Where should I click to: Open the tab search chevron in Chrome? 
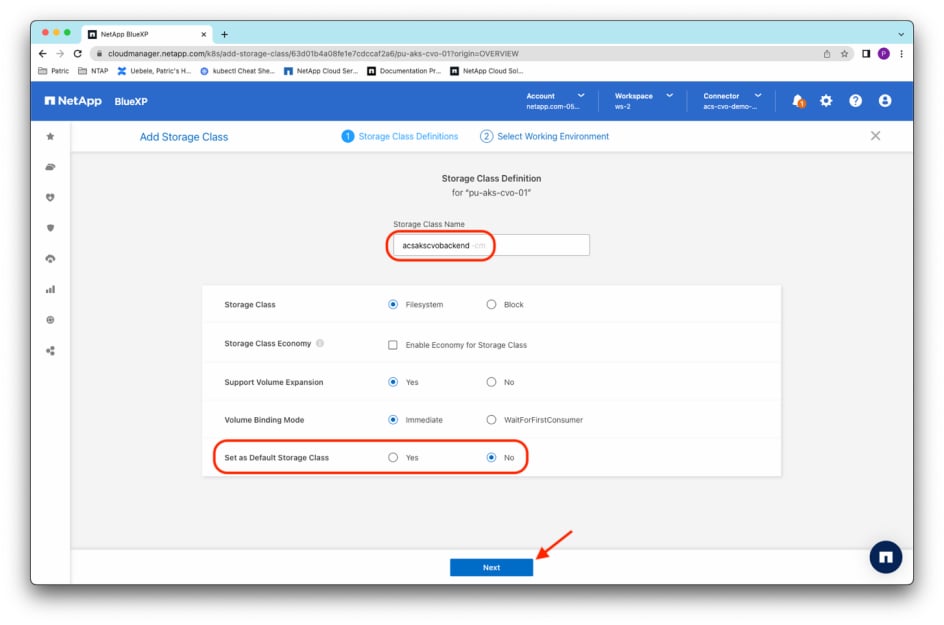(901, 34)
